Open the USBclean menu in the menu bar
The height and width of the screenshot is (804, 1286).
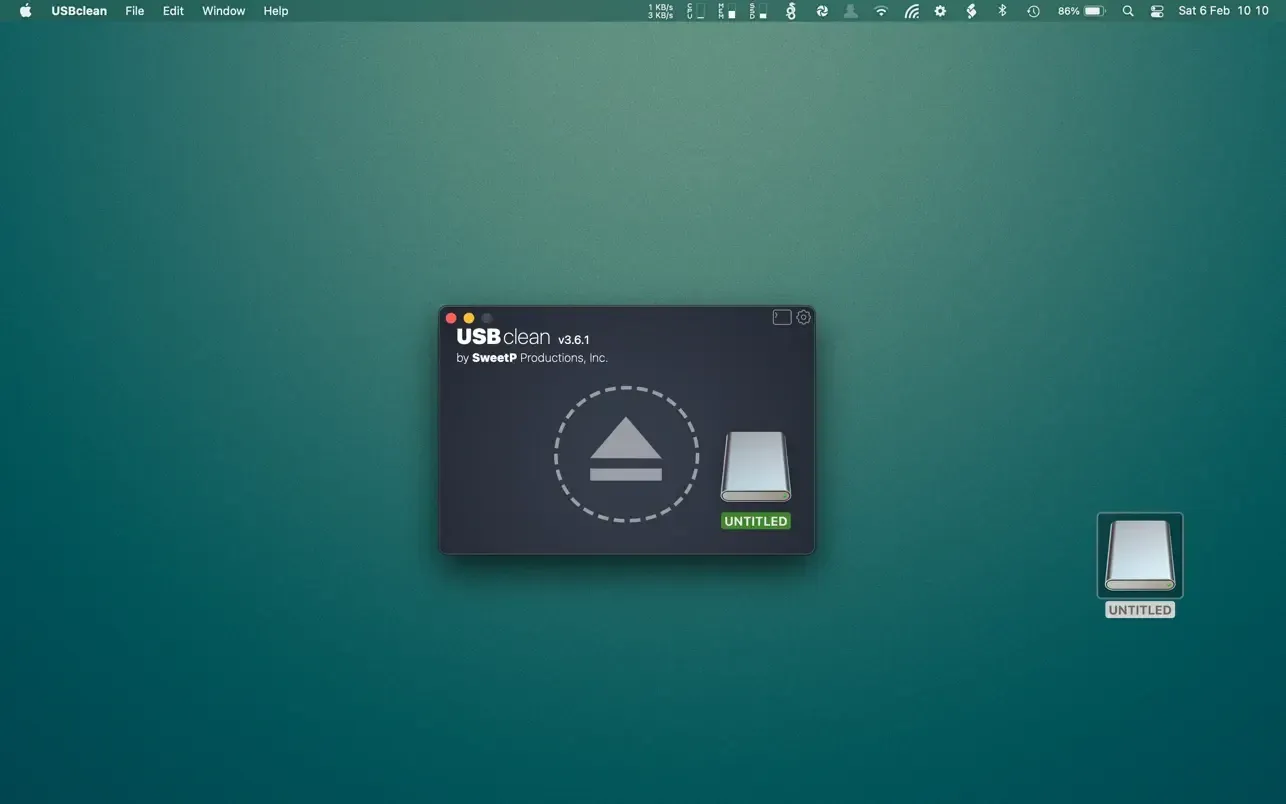pyautogui.click(x=78, y=11)
